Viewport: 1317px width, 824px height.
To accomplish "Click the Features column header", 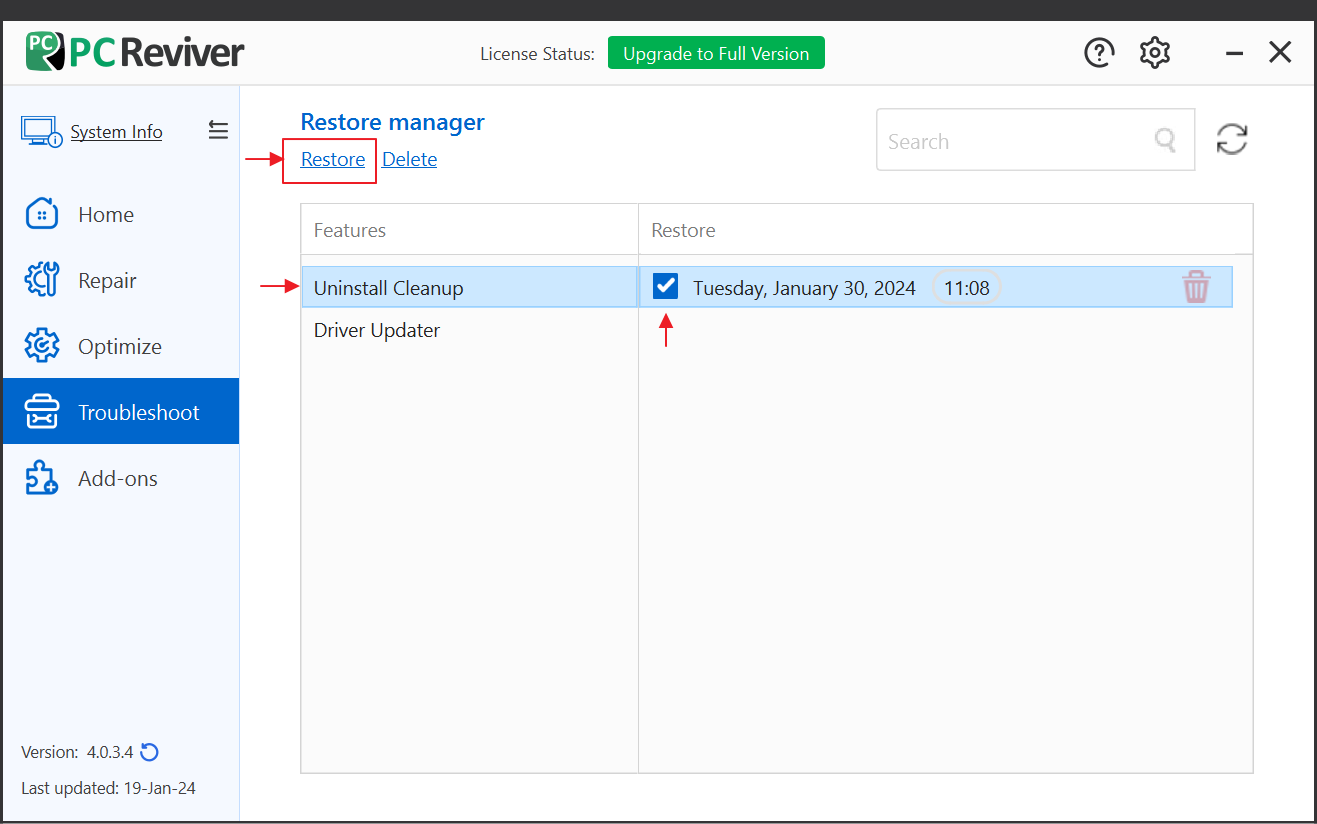I will 350,230.
